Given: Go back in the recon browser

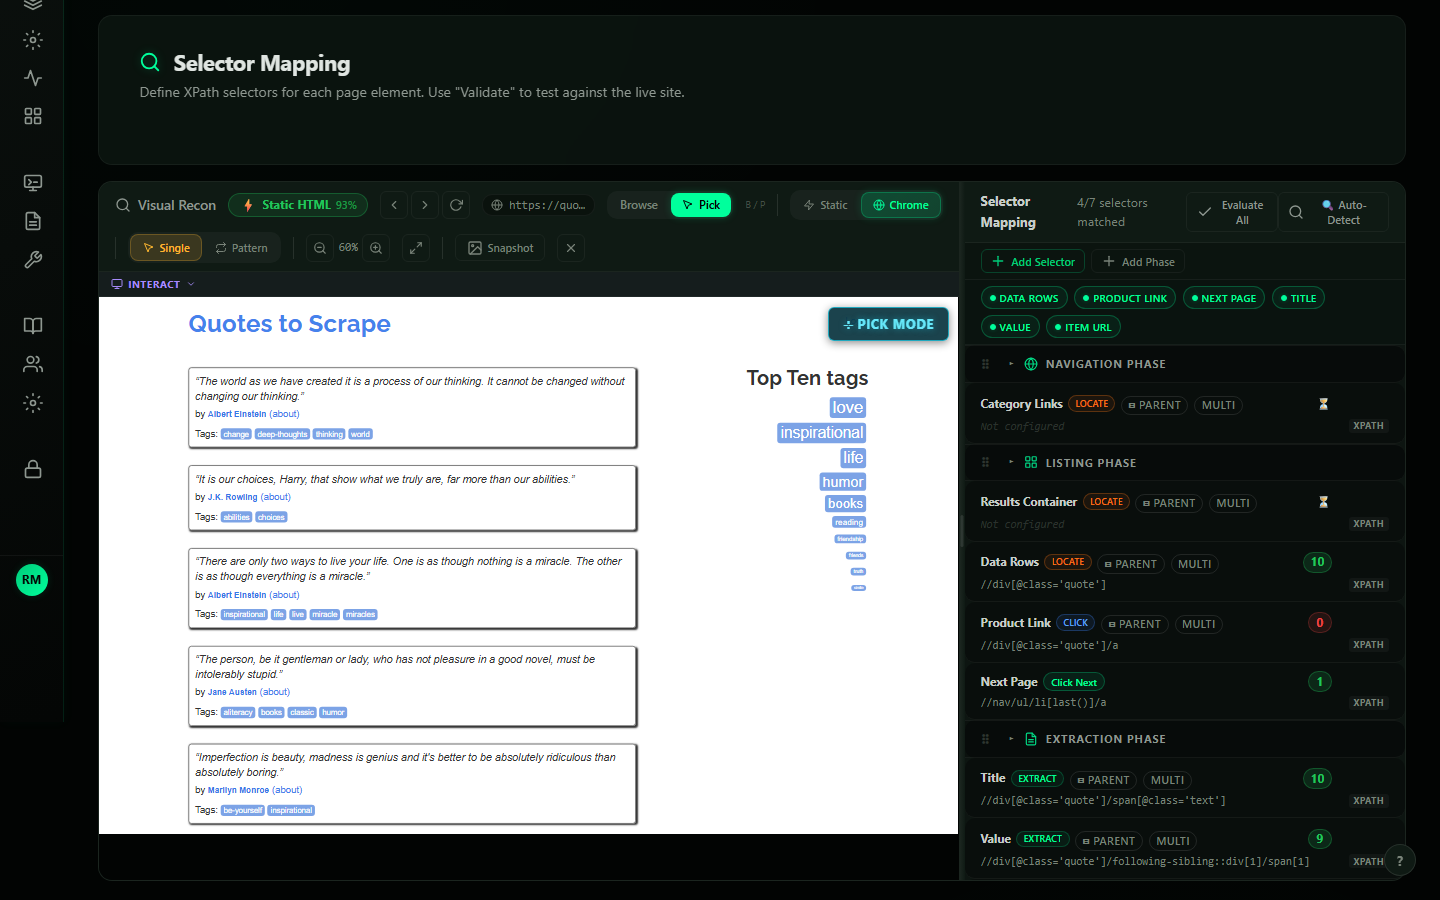Looking at the screenshot, I should (394, 205).
